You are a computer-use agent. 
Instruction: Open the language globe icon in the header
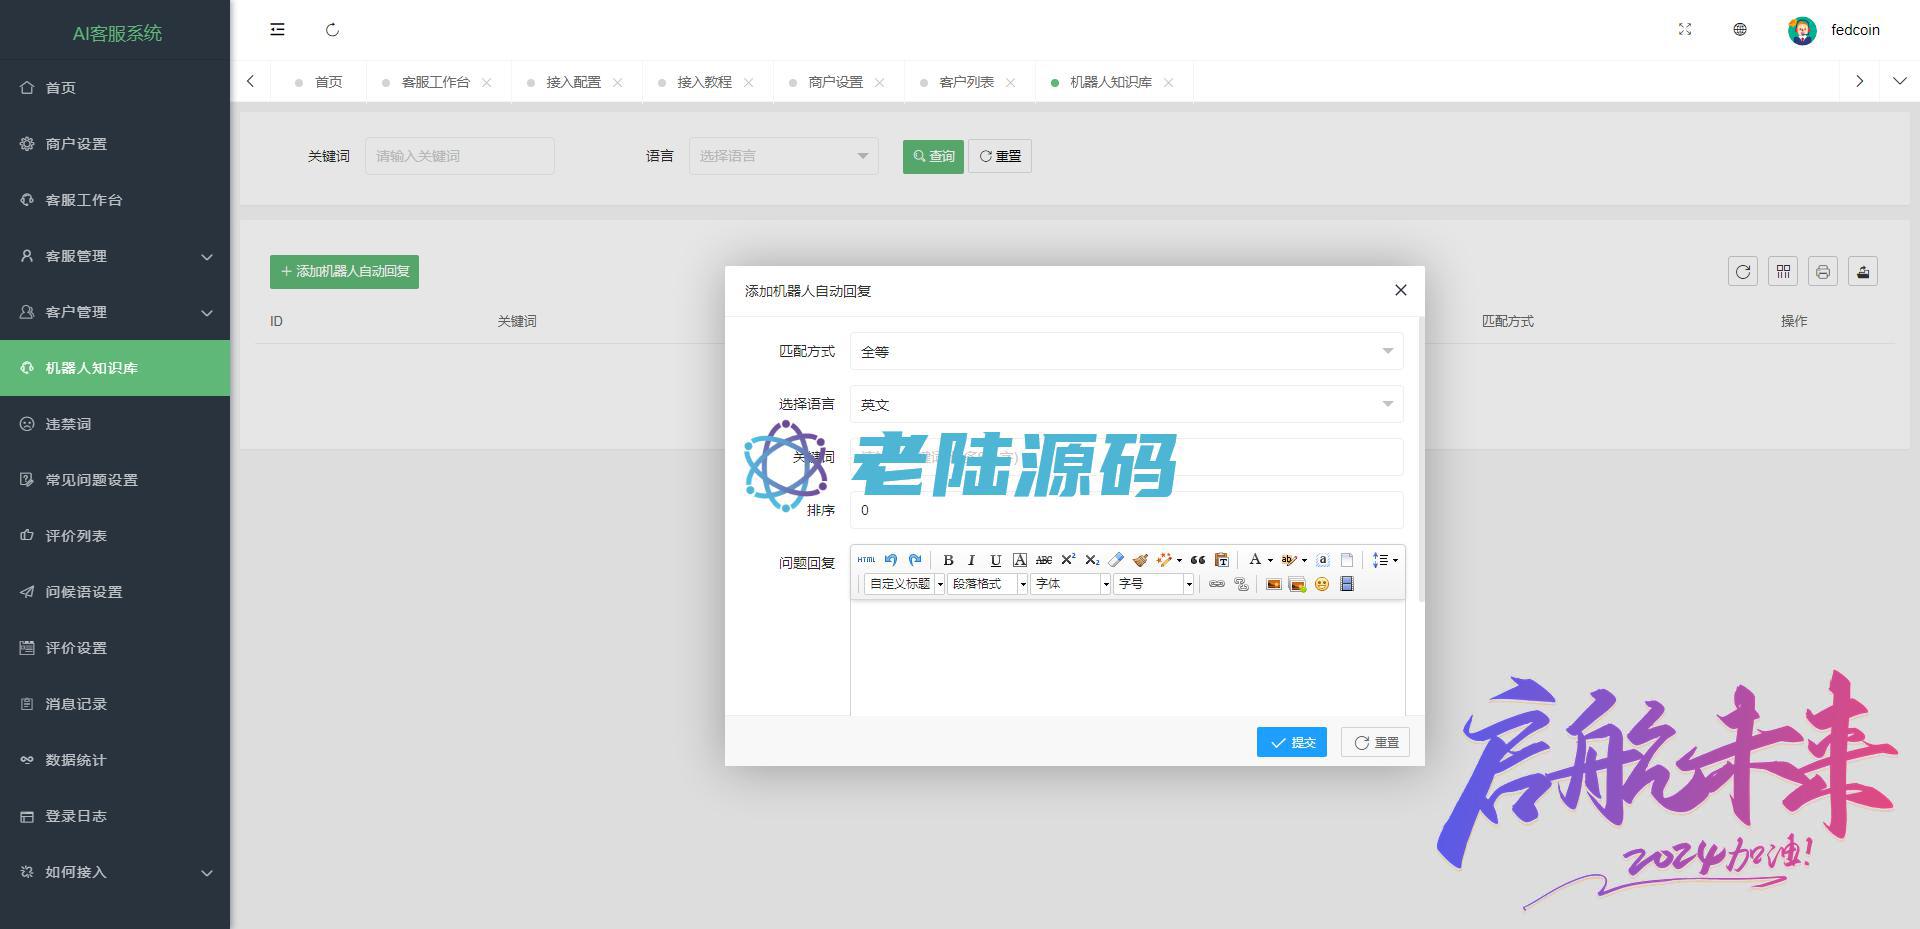(x=1740, y=30)
